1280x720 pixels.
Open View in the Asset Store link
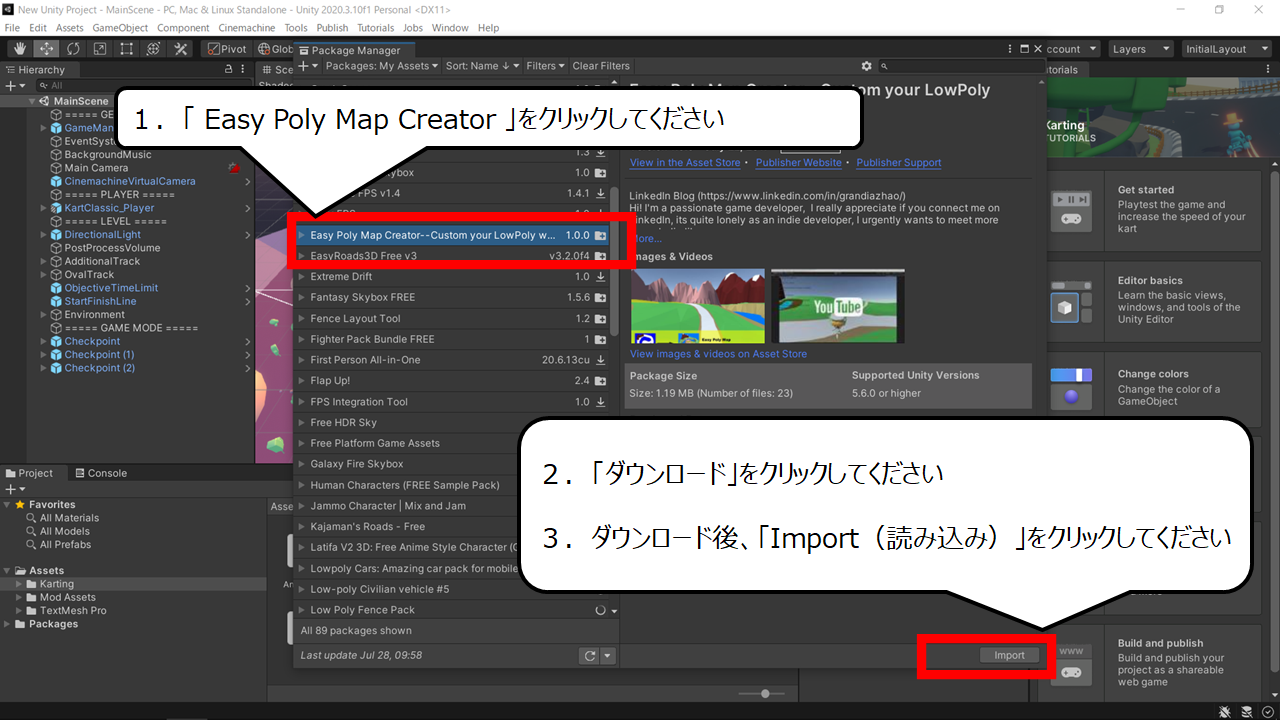click(685, 162)
